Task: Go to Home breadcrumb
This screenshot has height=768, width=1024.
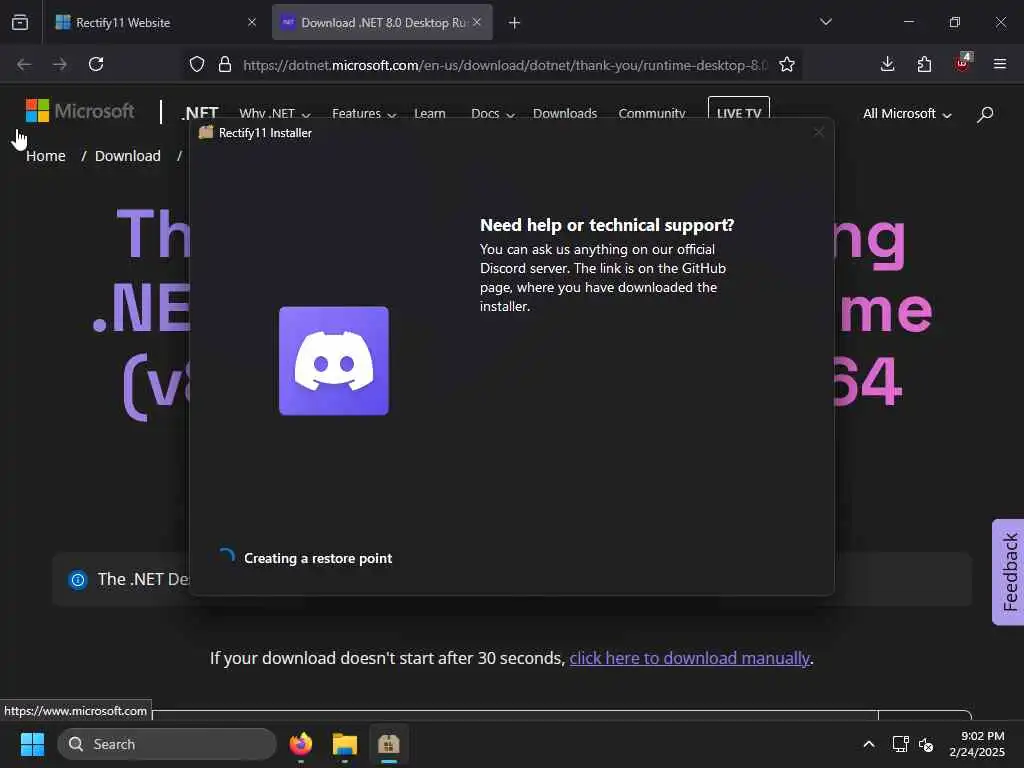Action: pos(46,156)
